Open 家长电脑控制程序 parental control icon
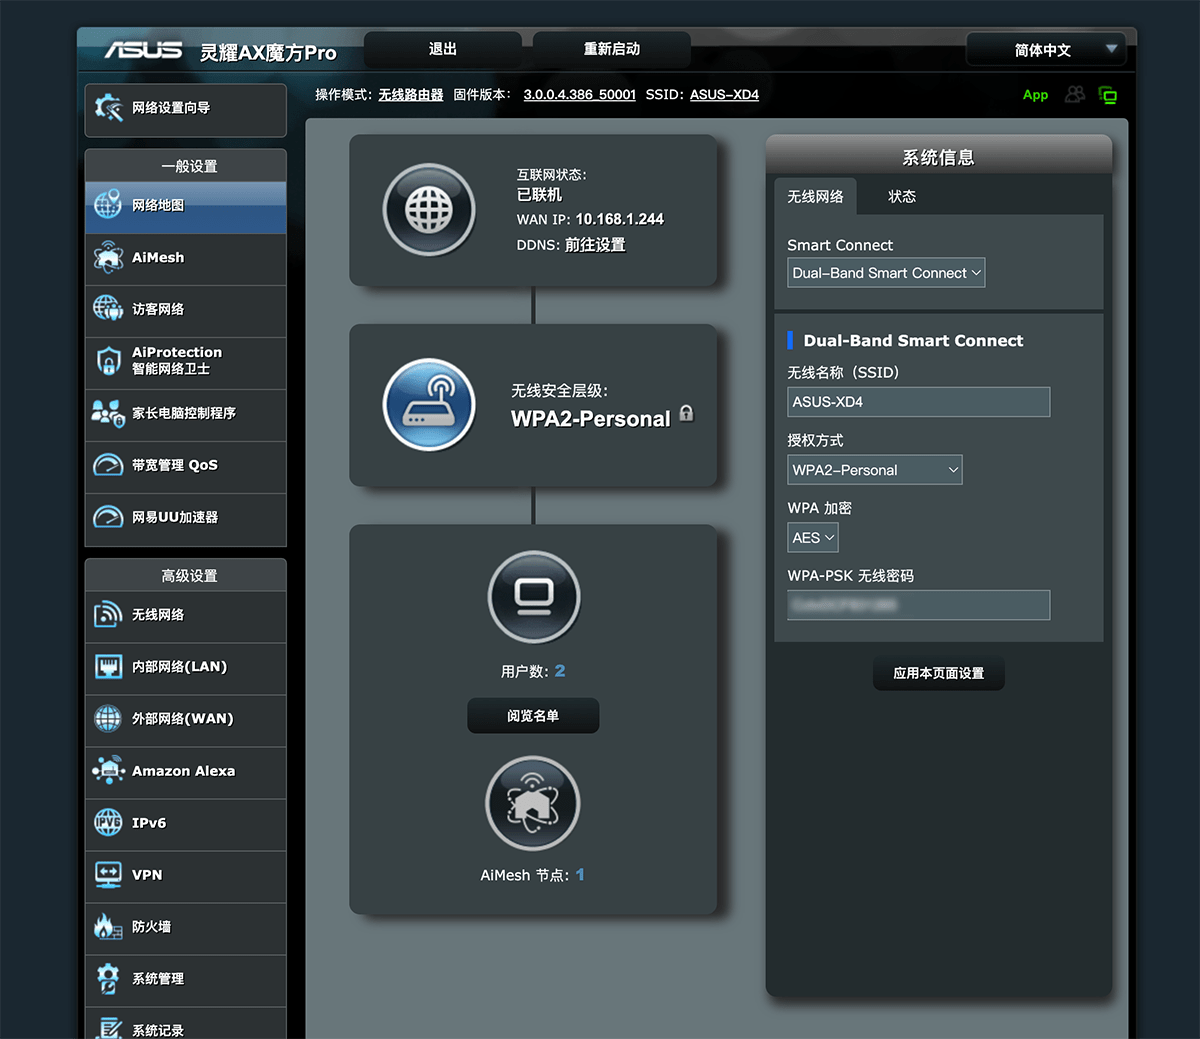 [x=108, y=413]
